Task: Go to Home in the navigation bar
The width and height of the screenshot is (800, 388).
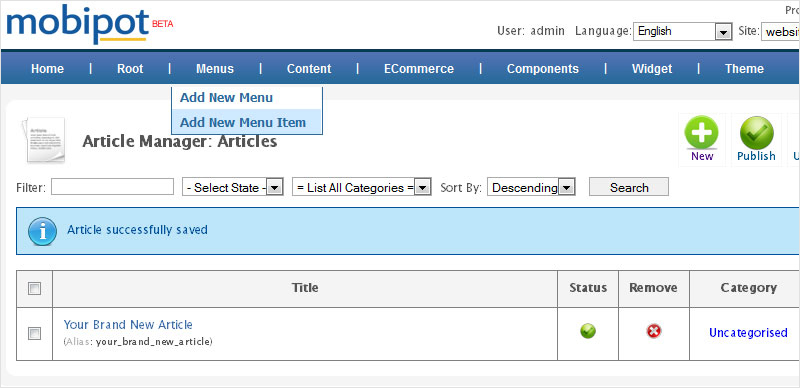Action: (x=47, y=69)
